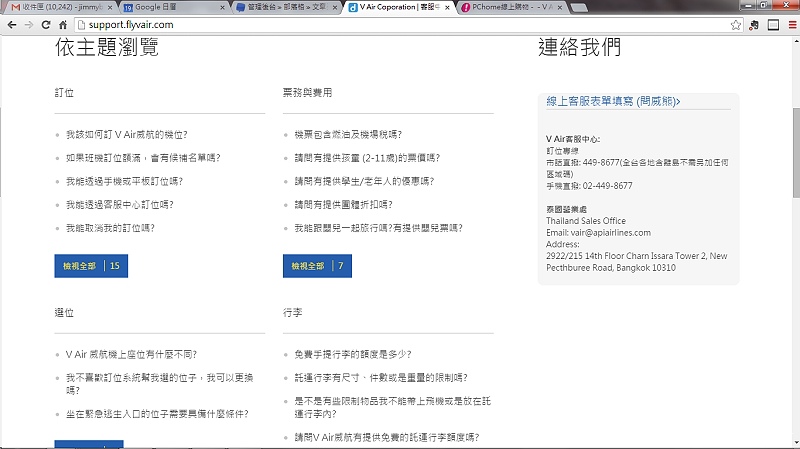Open FAQ 請問有提供團體折扣嗎?
This screenshot has height=449, width=800.
click(343, 205)
